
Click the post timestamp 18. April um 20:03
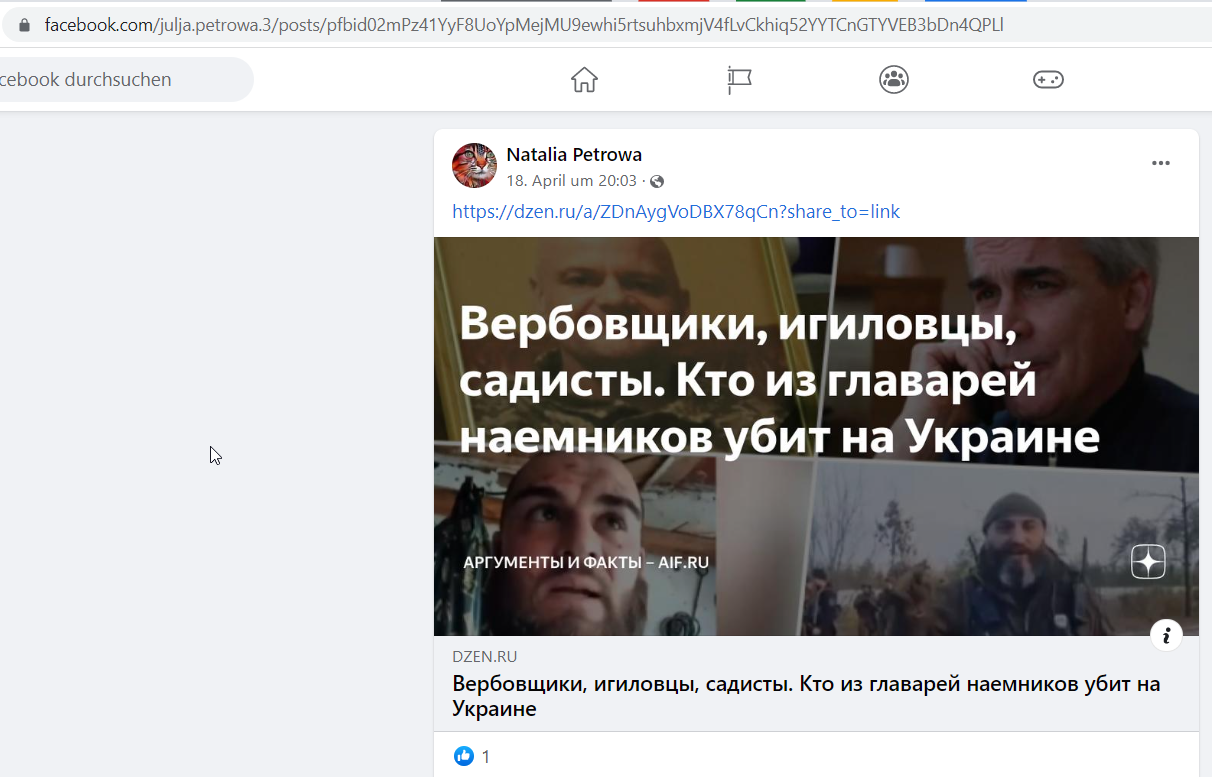click(571, 181)
